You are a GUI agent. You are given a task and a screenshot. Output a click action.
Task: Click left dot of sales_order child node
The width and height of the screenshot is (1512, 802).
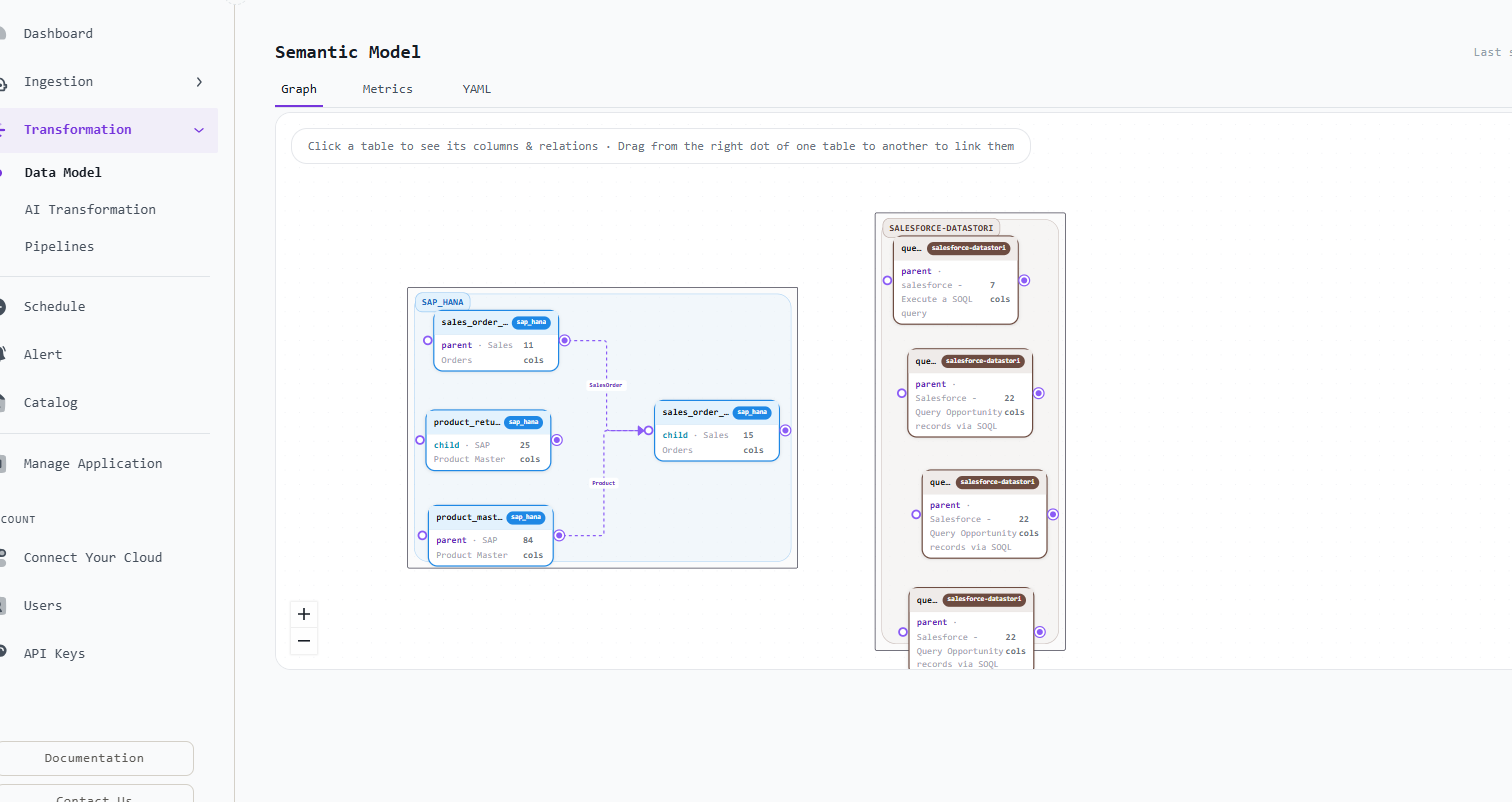click(x=648, y=430)
